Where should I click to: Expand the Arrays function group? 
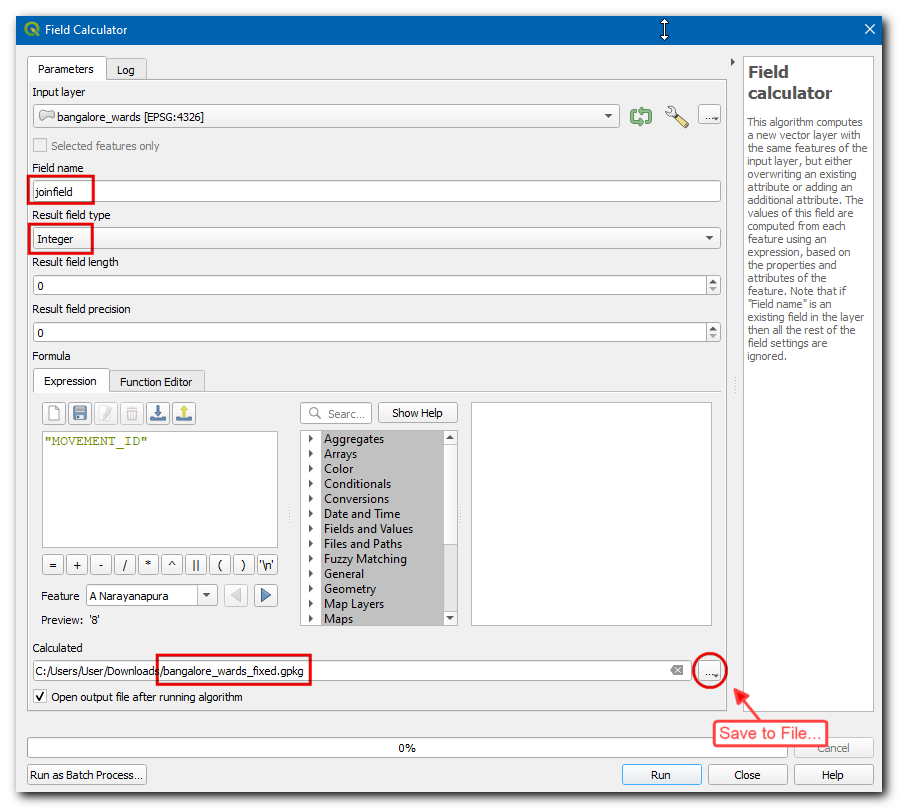click(x=311, y=454)
